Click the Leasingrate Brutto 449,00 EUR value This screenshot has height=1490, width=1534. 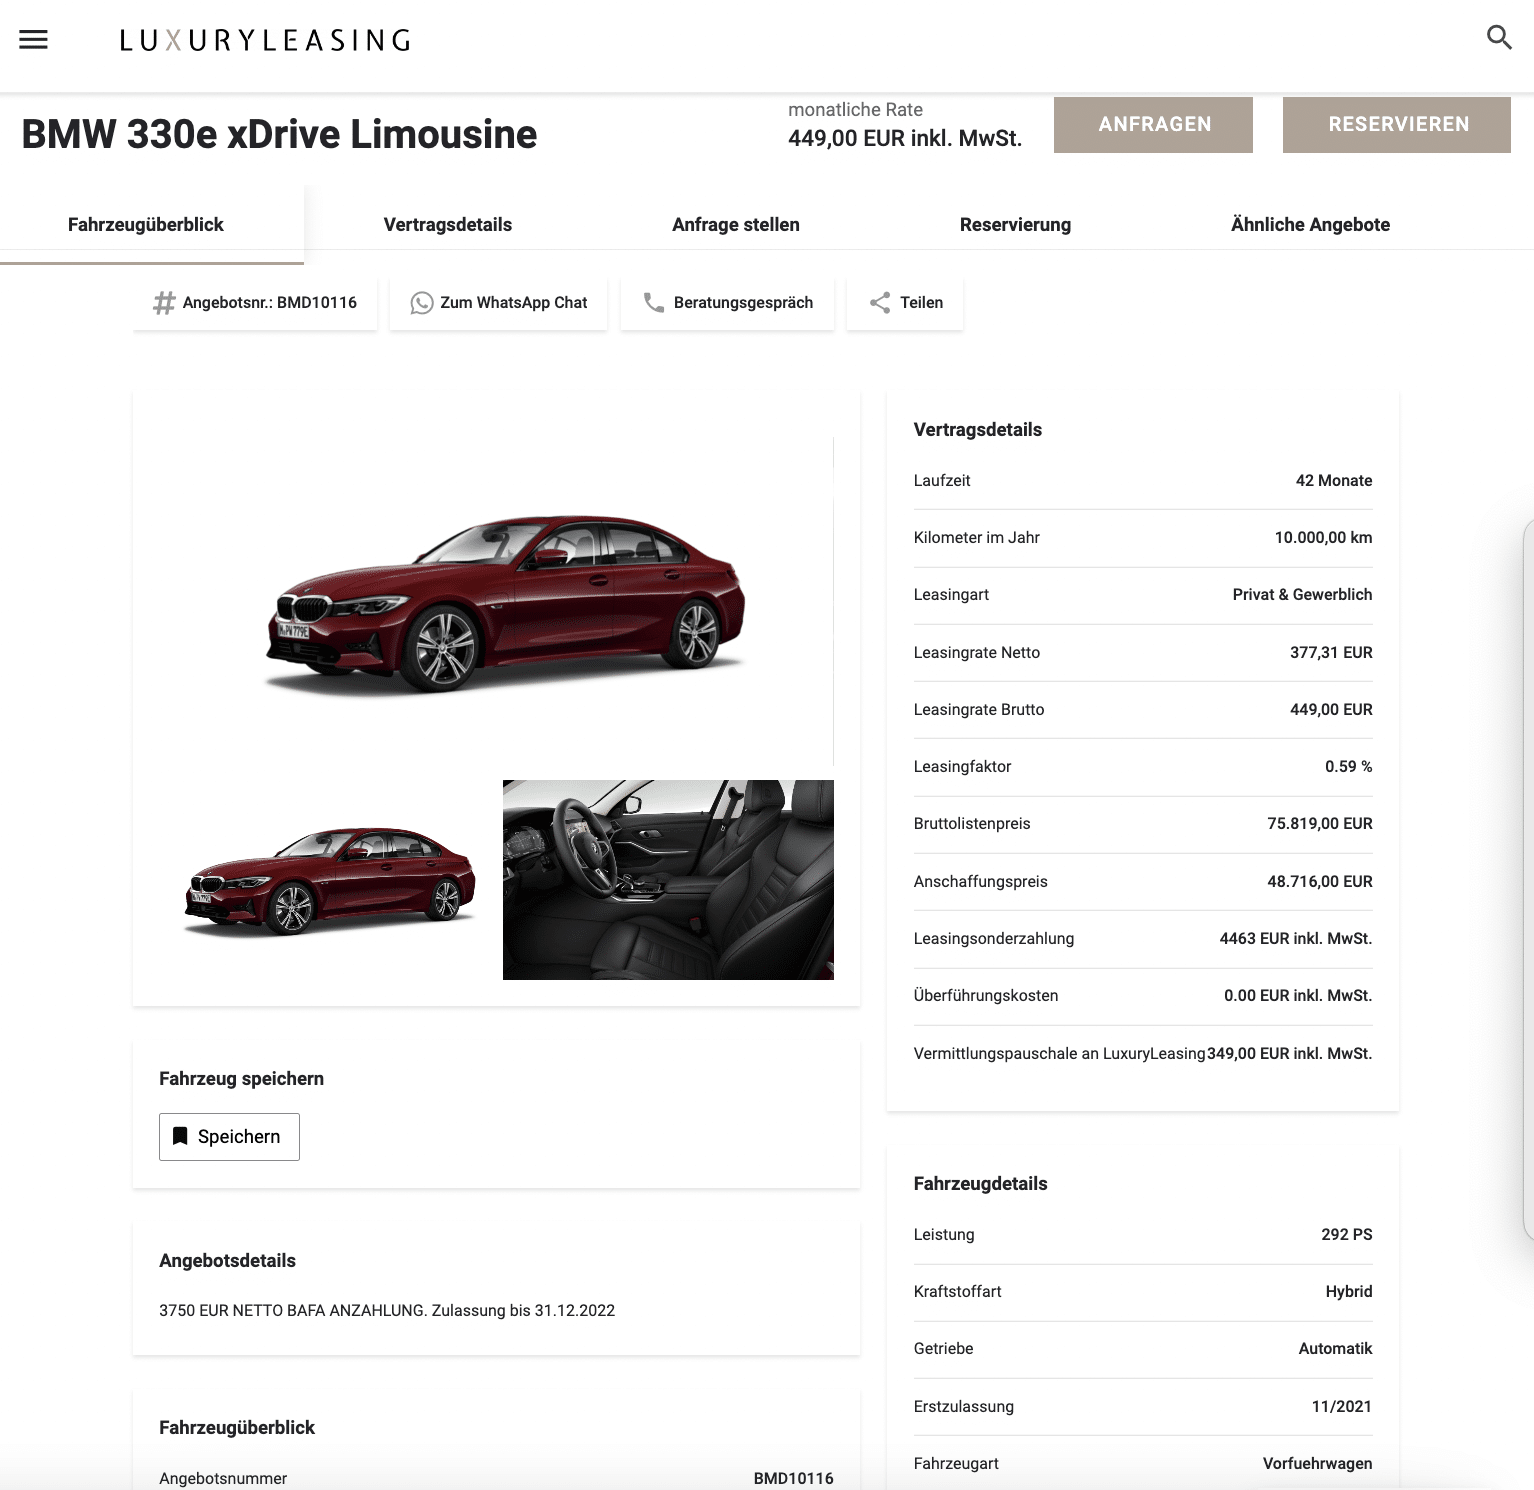pos(1331,710)
